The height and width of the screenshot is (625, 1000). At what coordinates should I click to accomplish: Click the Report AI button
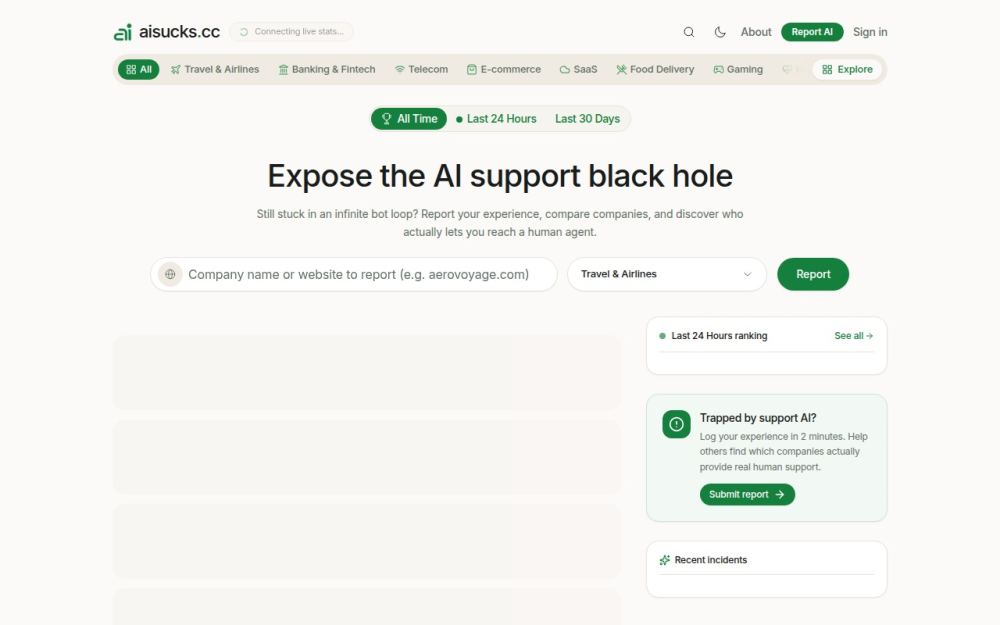(x=812, y=32)
